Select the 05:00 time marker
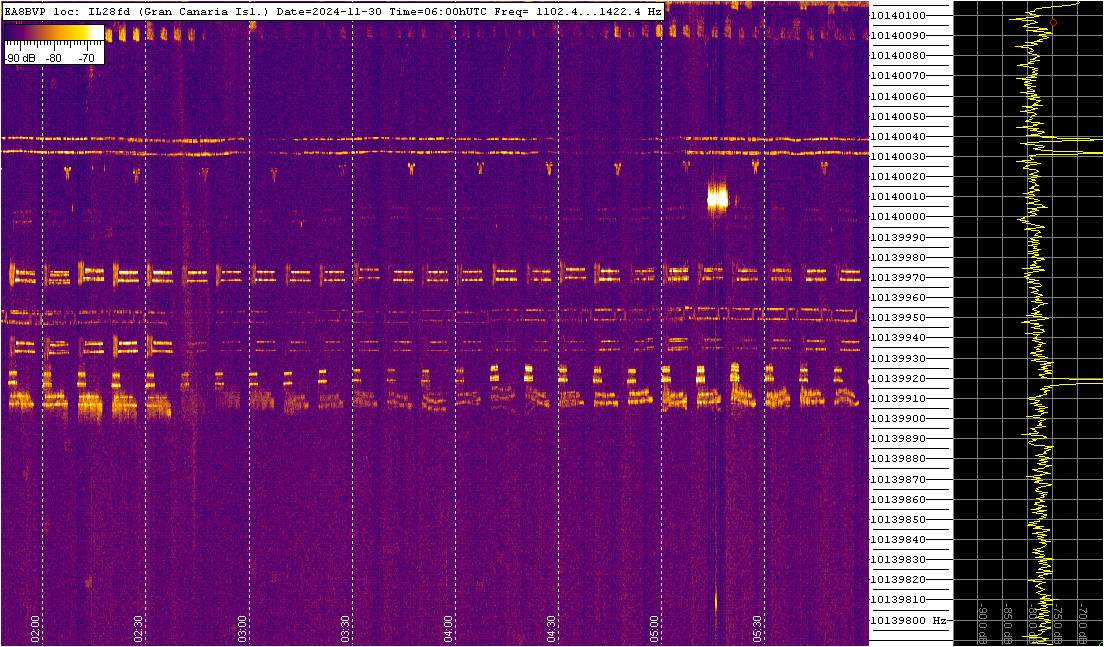 [x=655, y=628]
